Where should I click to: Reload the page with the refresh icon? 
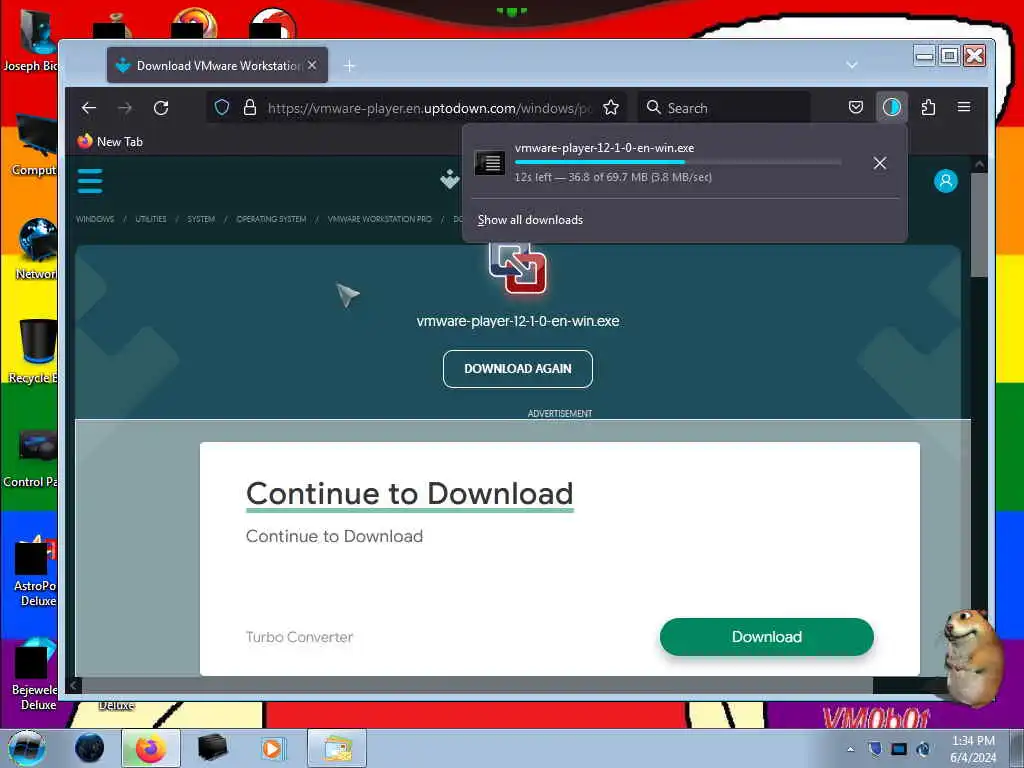coord(161,108)
